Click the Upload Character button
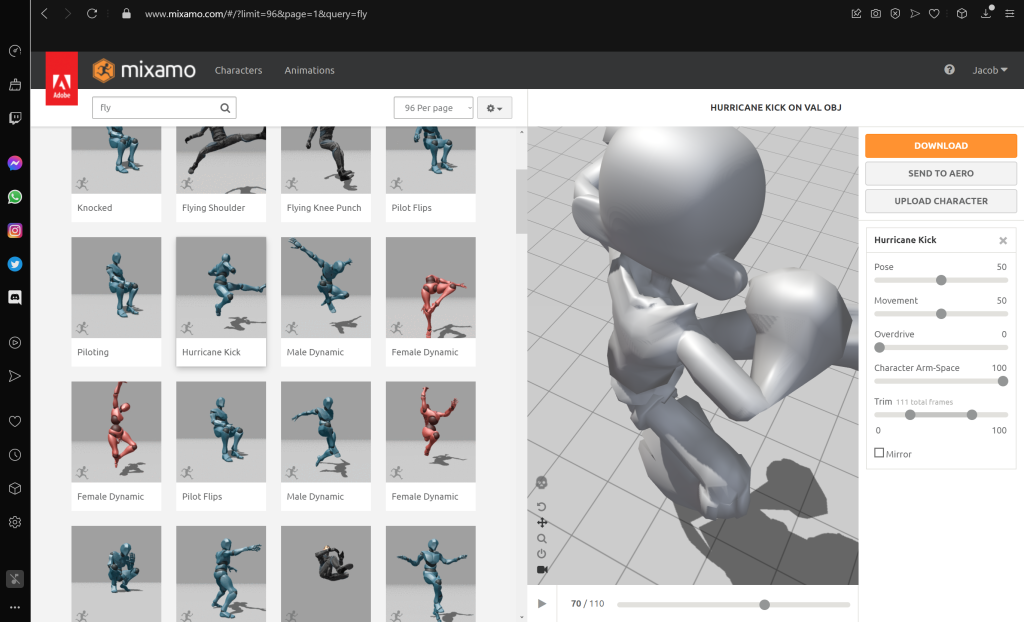 (x=940, y=201)
